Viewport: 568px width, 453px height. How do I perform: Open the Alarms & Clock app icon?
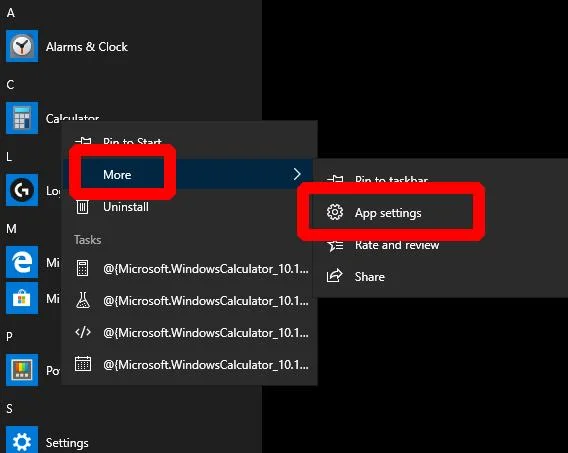point(22,46)
